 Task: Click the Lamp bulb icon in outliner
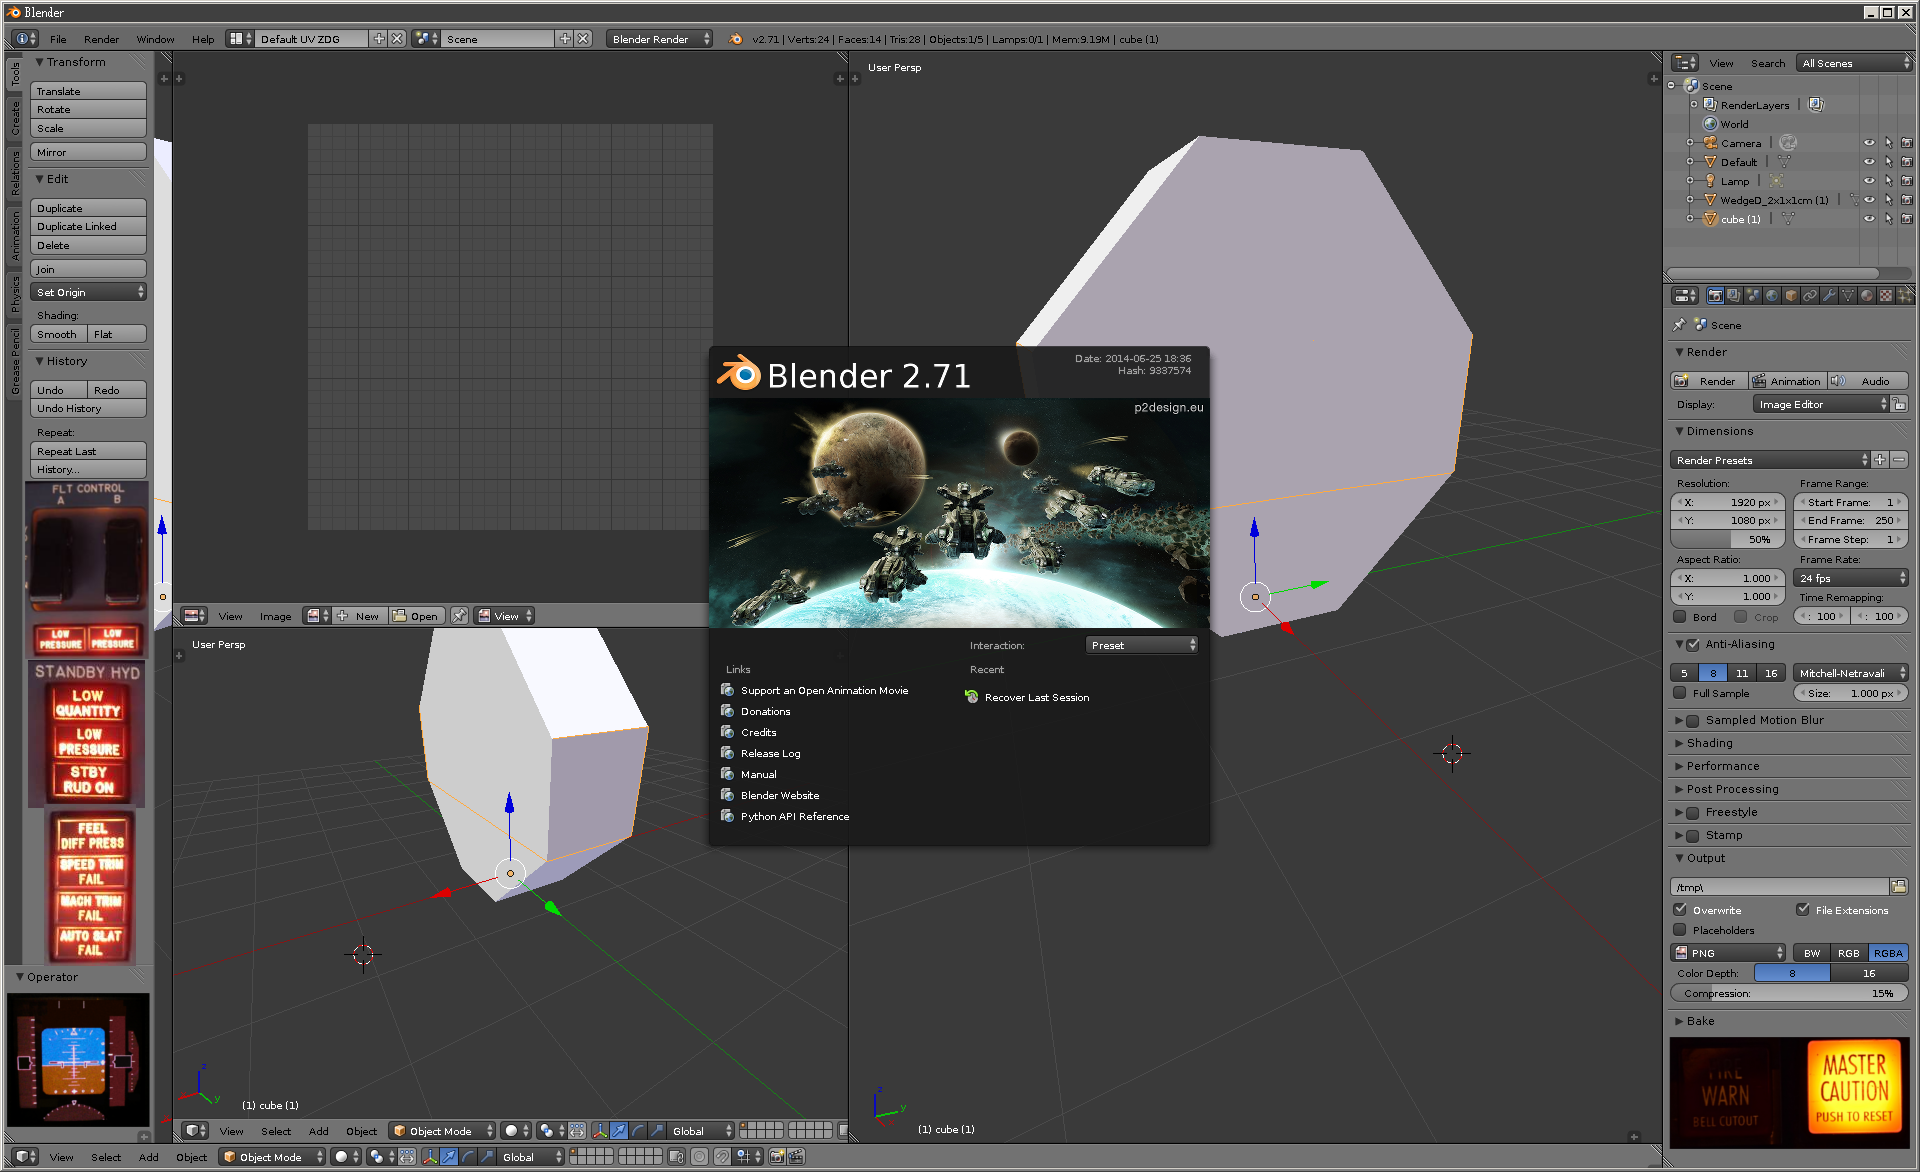pos(1710,181)
